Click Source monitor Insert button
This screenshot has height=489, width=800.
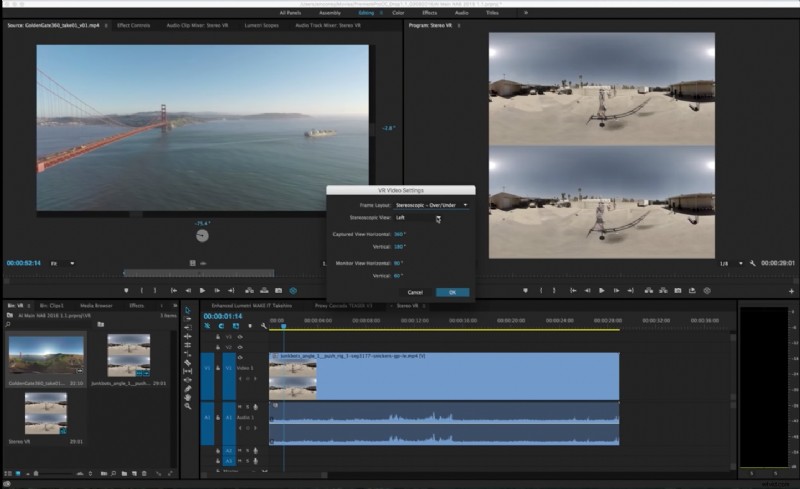click(249, 290)
